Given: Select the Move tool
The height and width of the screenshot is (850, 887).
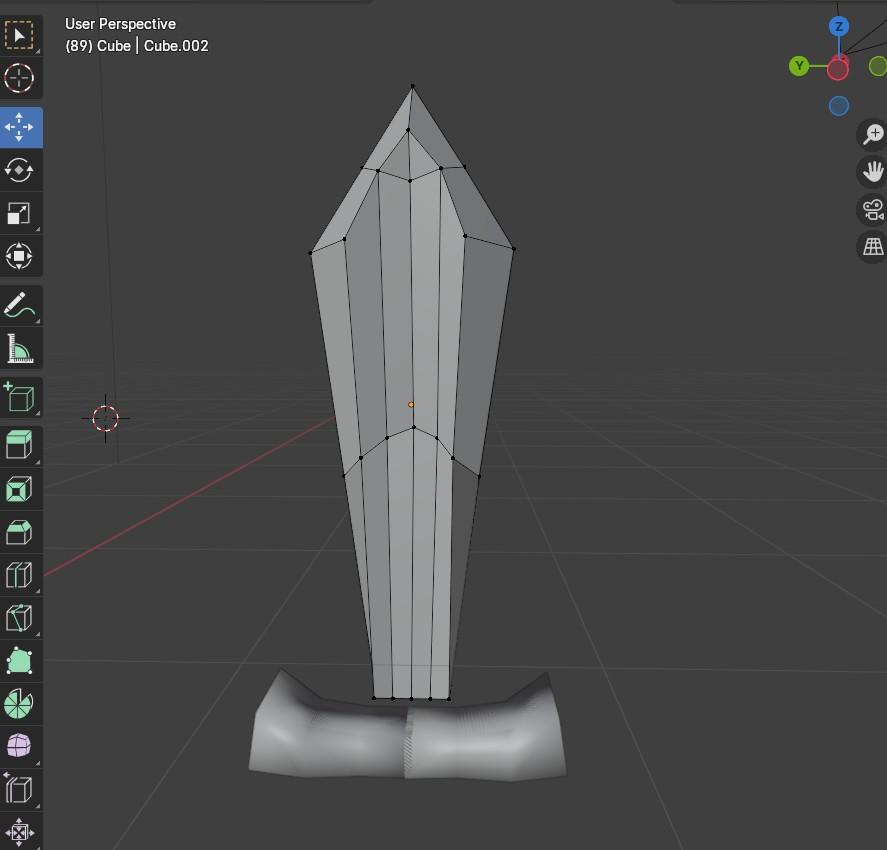Looking at the screenshot, I should tap(20, 127).
